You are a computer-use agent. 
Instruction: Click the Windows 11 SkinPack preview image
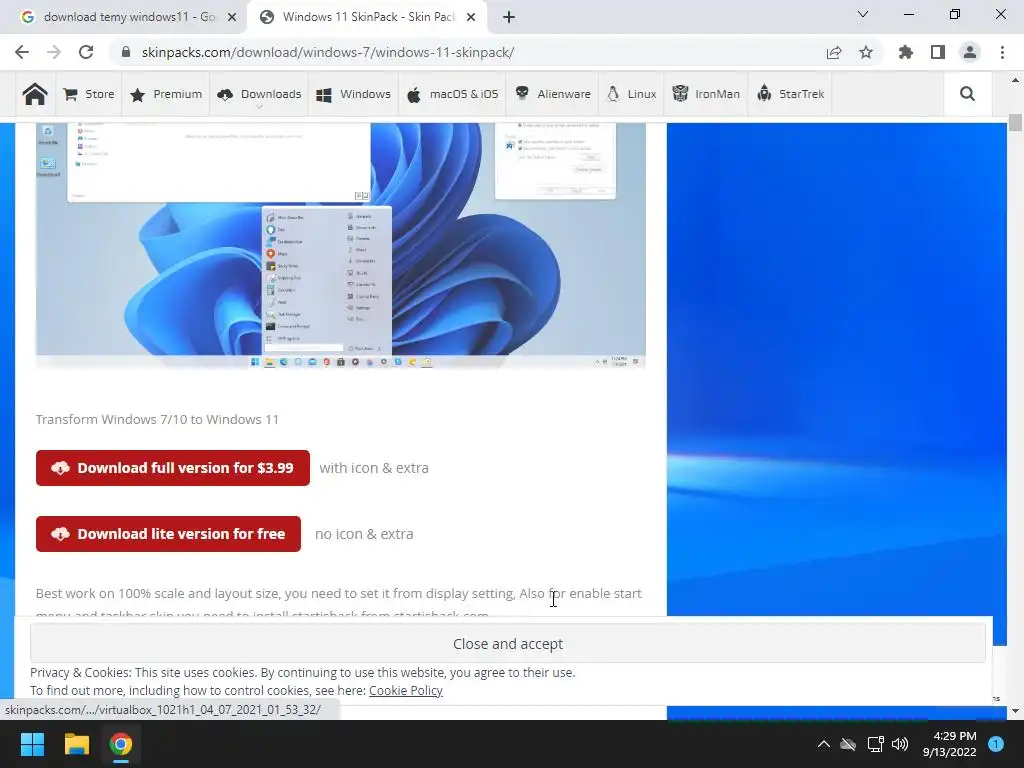(340, 246)
